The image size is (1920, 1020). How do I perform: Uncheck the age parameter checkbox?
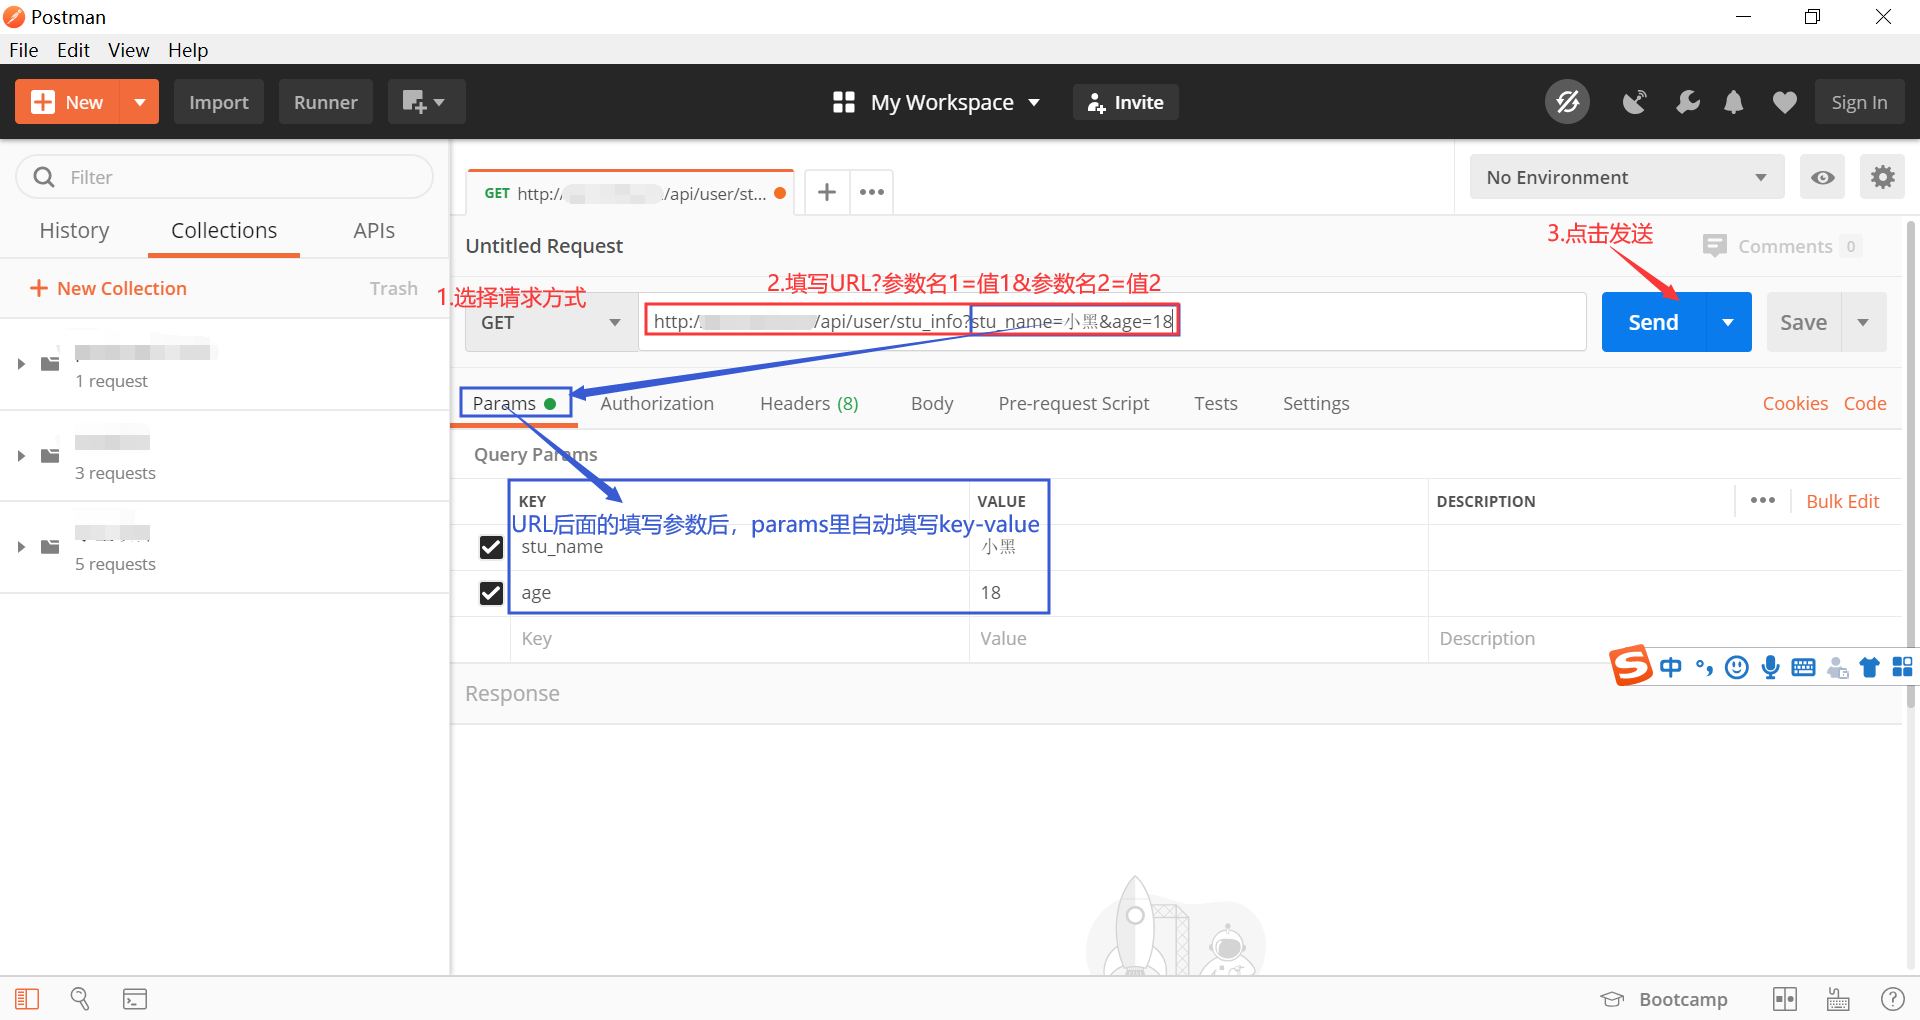click(x=491, y=593)
